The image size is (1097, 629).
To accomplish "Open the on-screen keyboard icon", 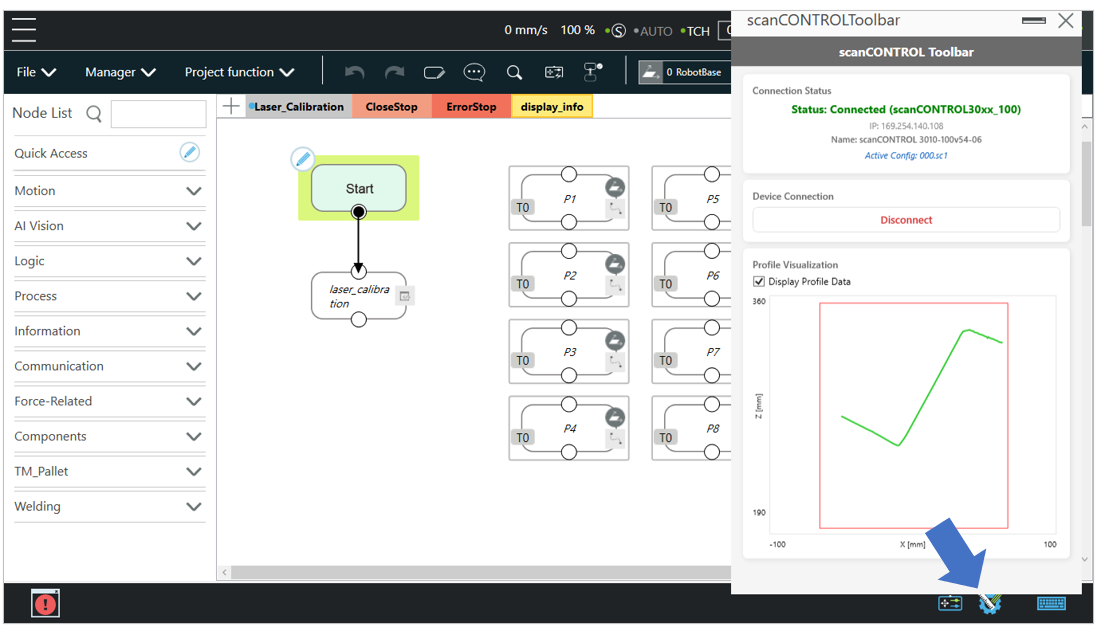I will pyautogui.click(x=1051, y=603).
